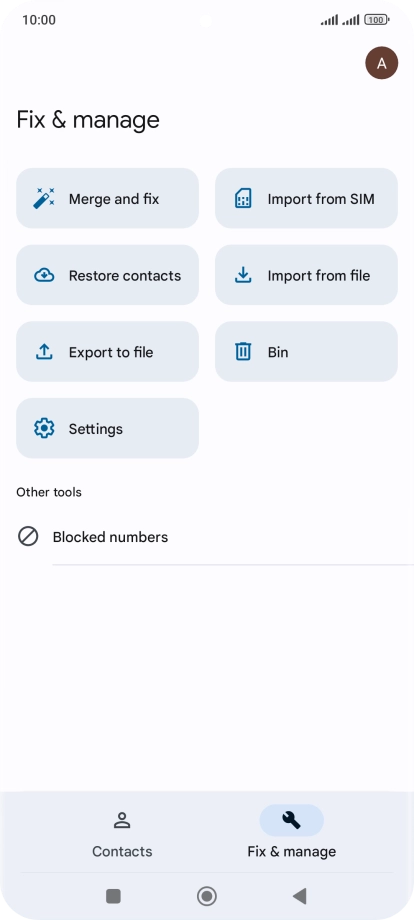Switch to the Contacts tab
The height and width of the screenshot is (920, 414).
click(x=122, y=834)
